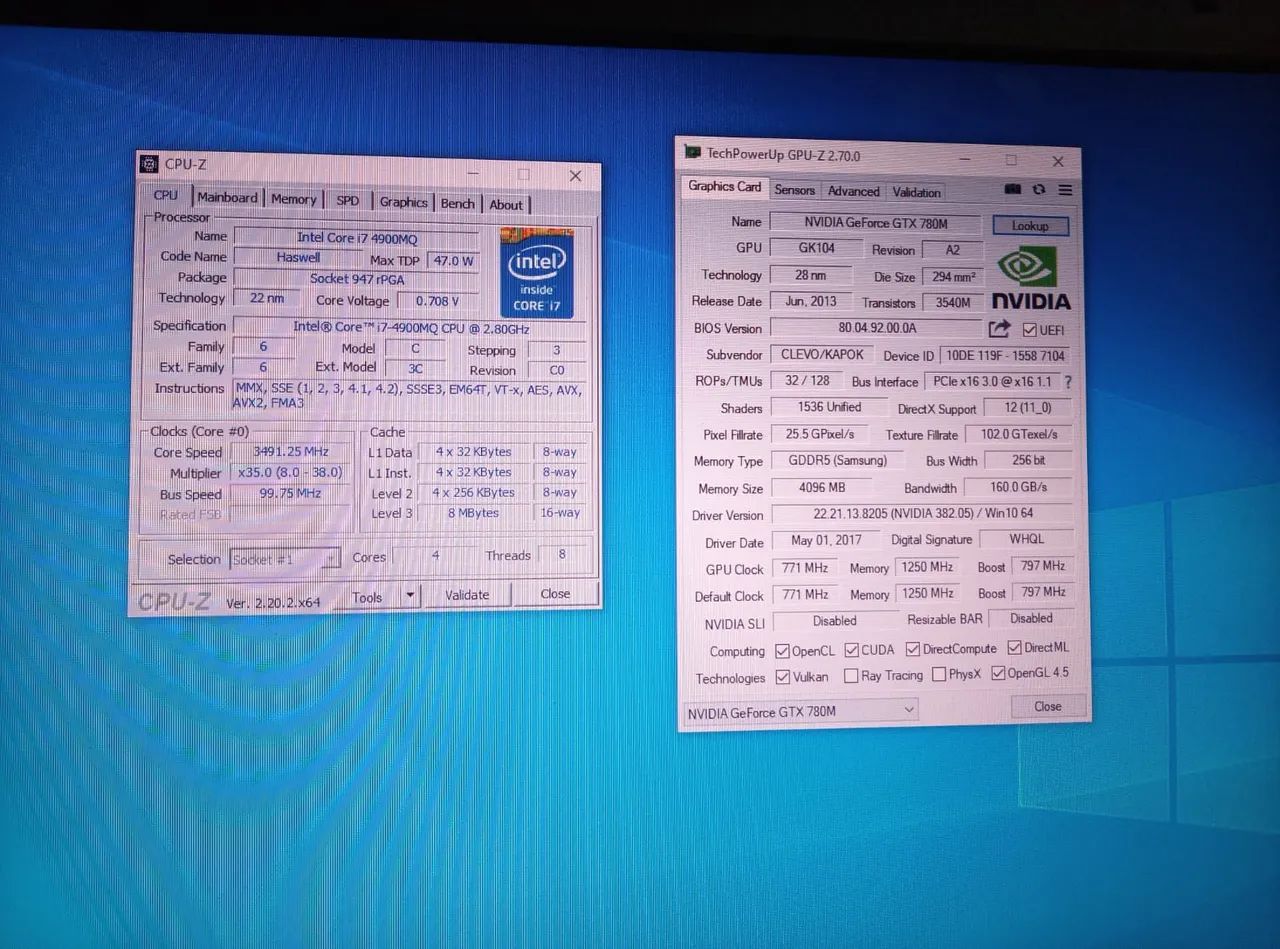Toggle the OpenGL 4.5 checkbox
1280x949 pixels.
(x=998, y=673)
